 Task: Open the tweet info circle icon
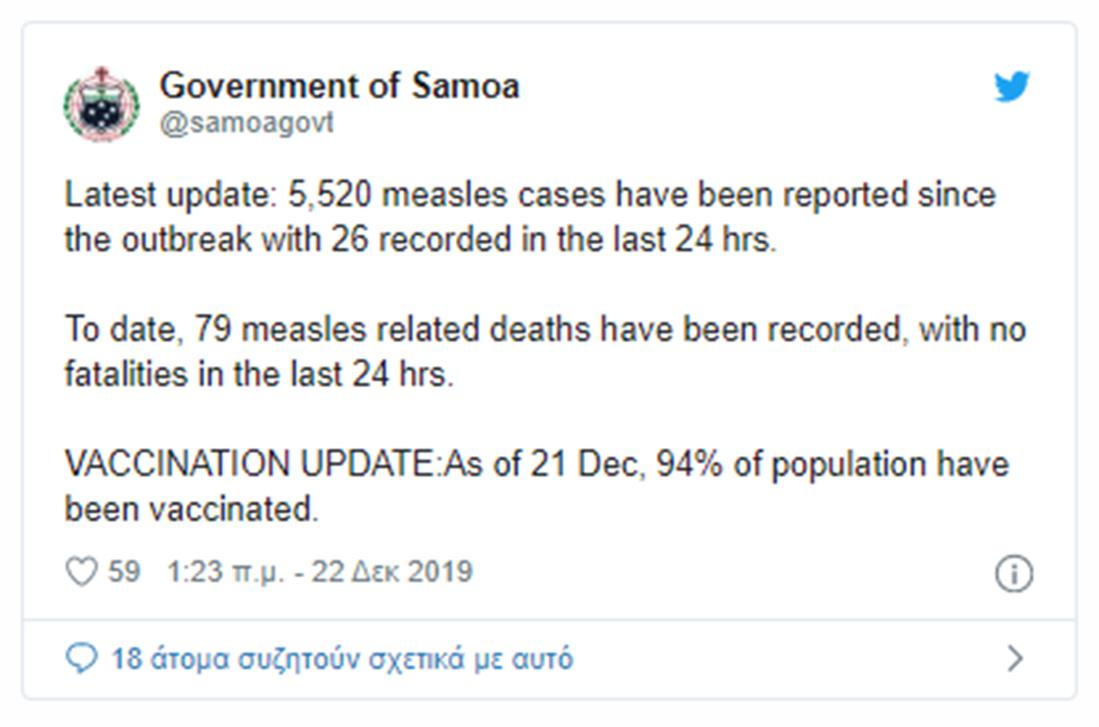click(1013, 574)
